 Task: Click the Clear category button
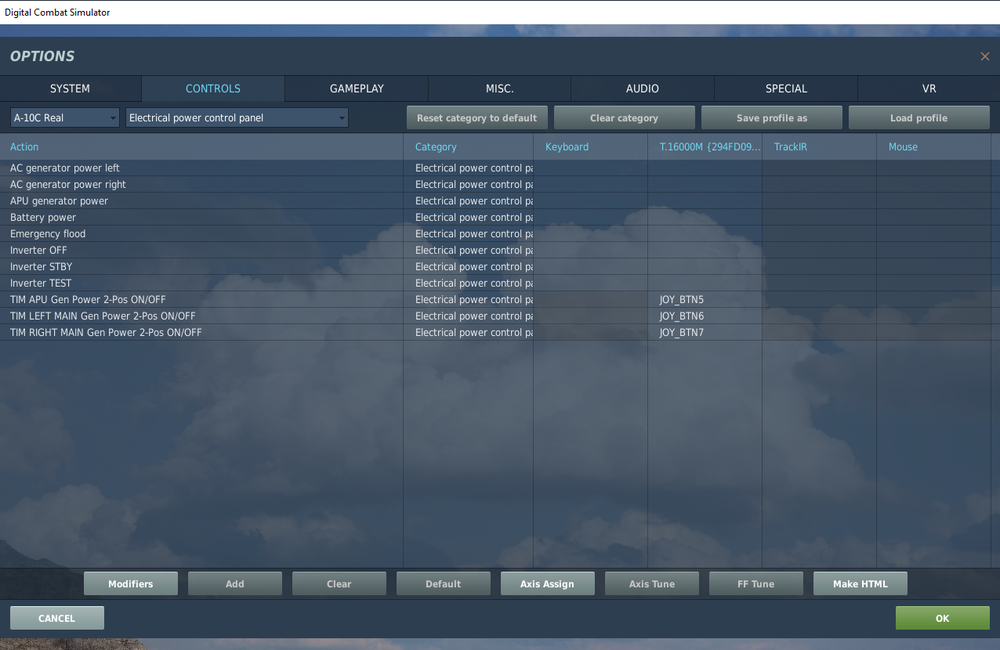pyautogui.click(x=624, y=118)
